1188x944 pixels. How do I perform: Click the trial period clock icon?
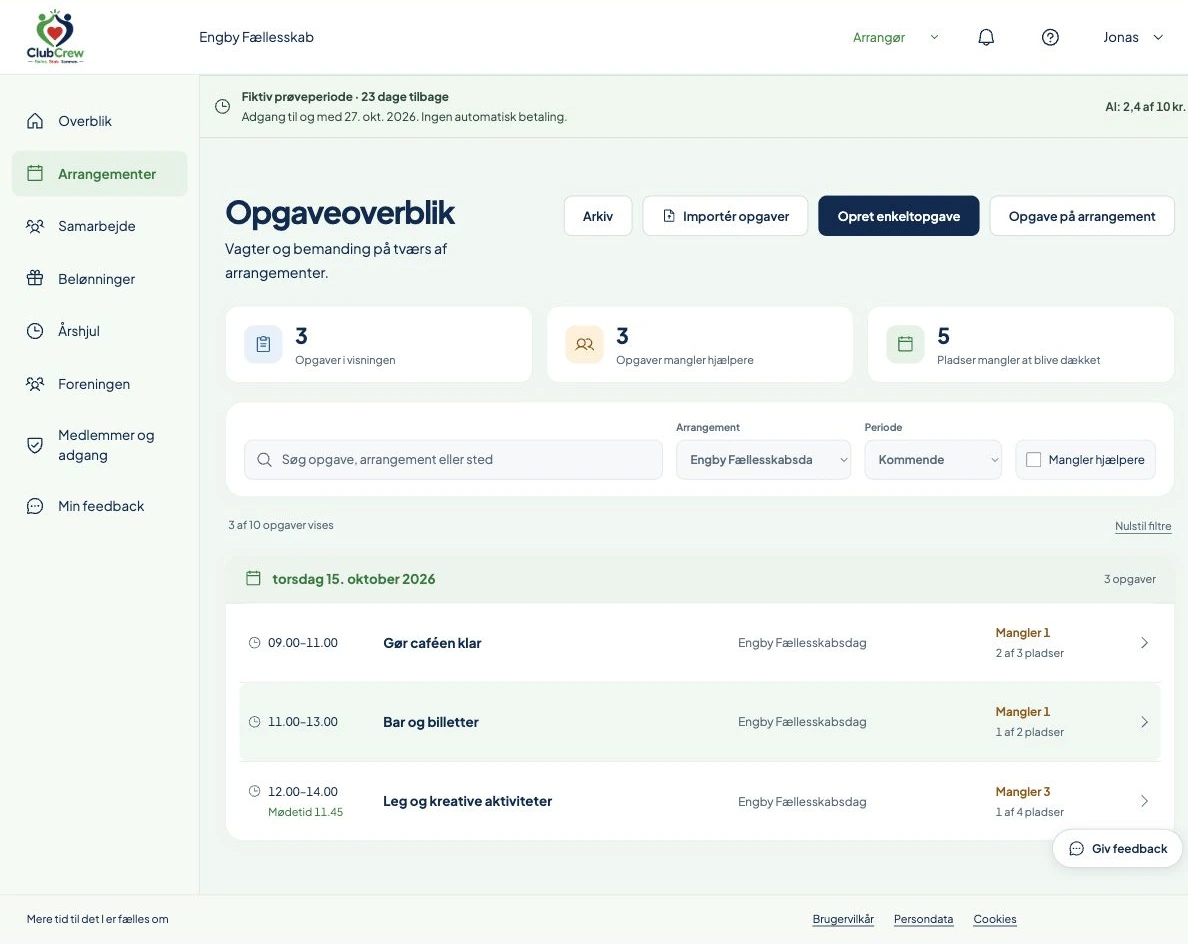coord(222,106)
